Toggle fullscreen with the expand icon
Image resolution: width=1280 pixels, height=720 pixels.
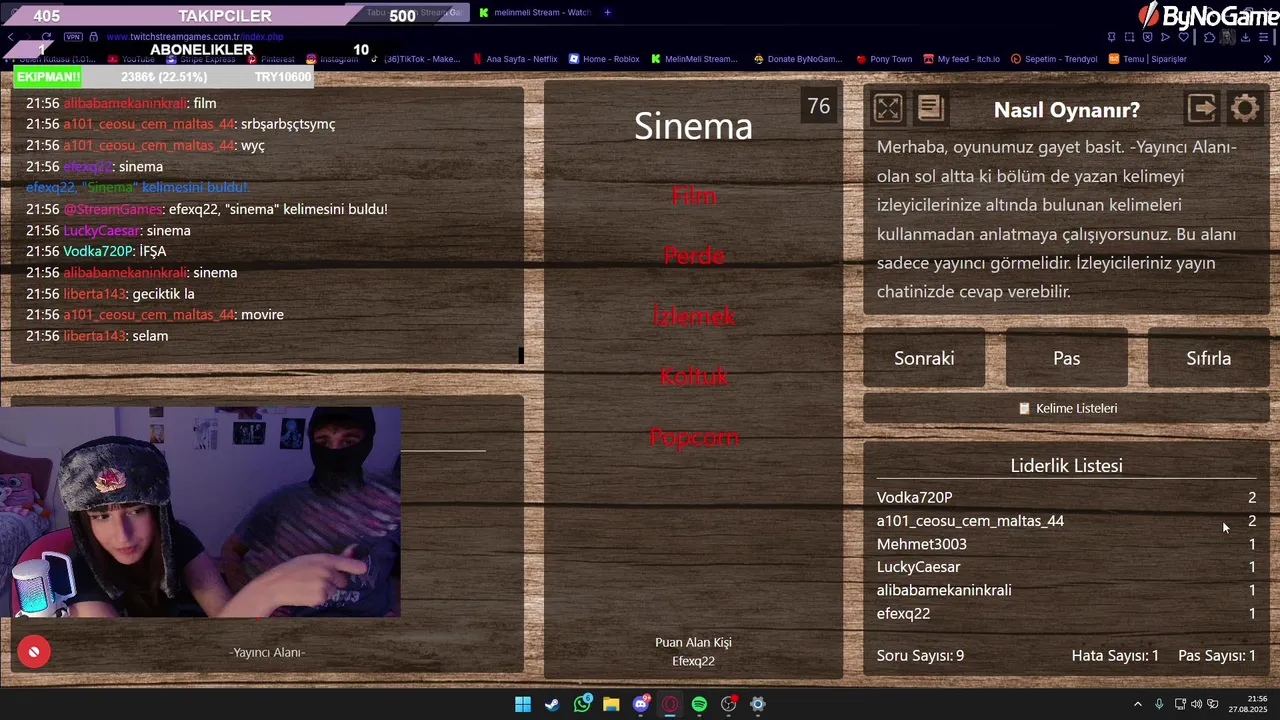(888, 108)
